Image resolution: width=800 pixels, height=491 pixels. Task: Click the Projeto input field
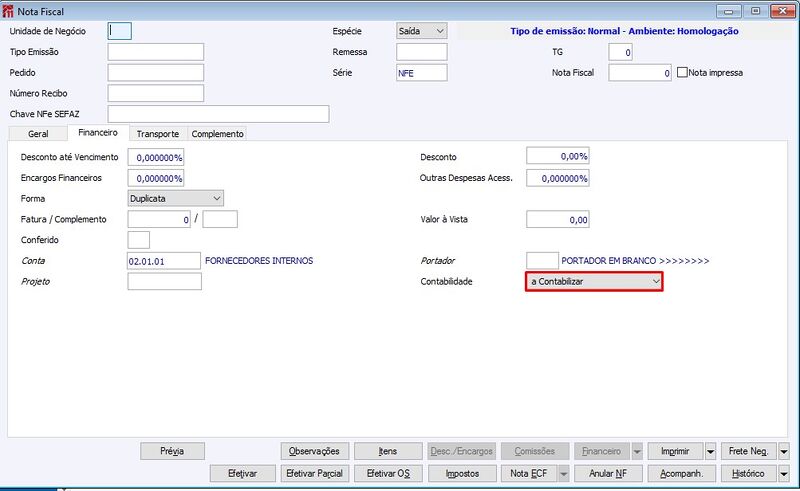tap(164, 281)
